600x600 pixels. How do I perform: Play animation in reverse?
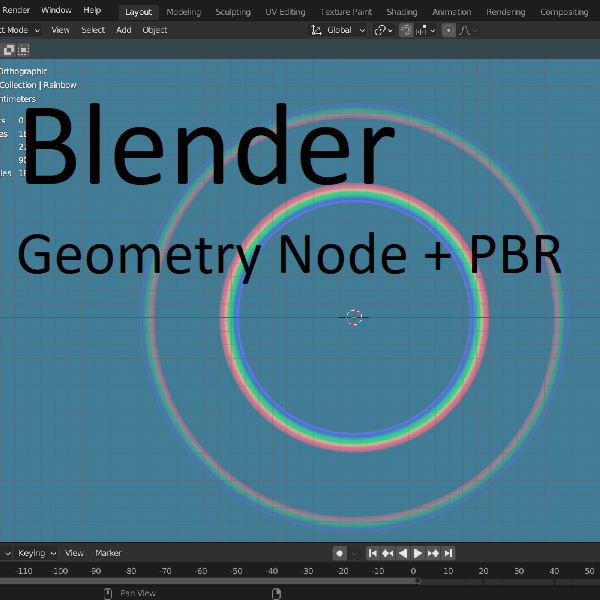pos(403,553)
